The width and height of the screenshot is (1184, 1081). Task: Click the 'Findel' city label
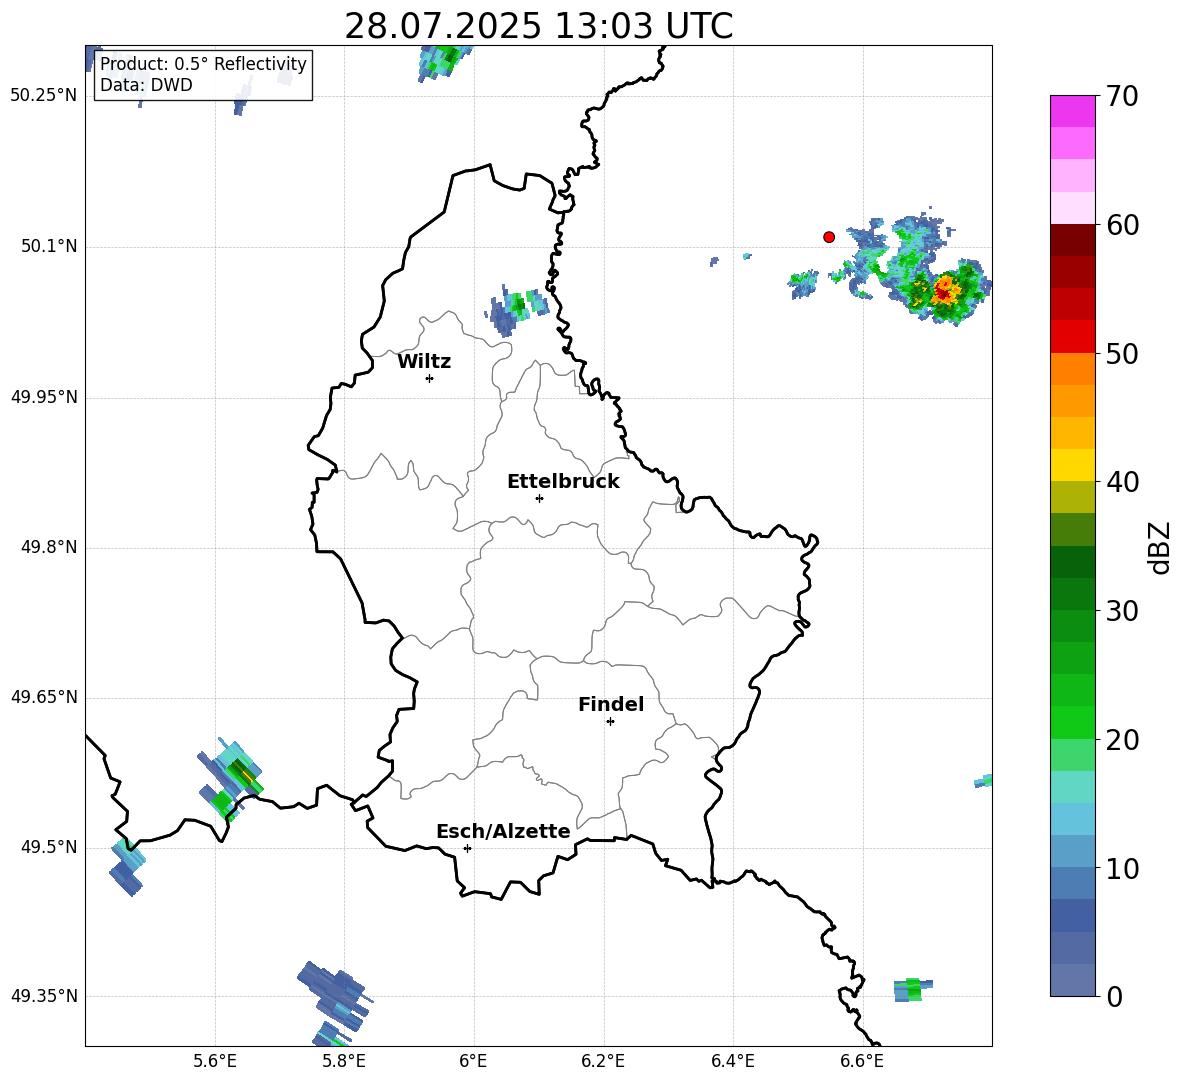coord(611,704)
